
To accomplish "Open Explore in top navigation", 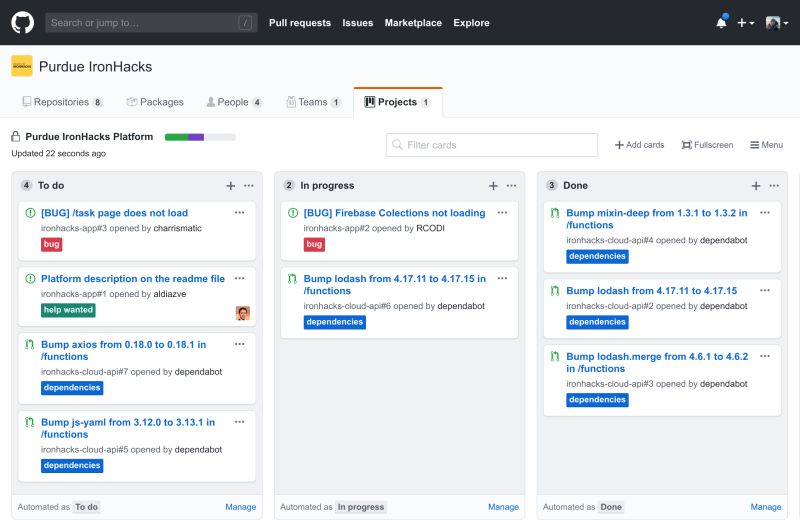I will 471,23.
